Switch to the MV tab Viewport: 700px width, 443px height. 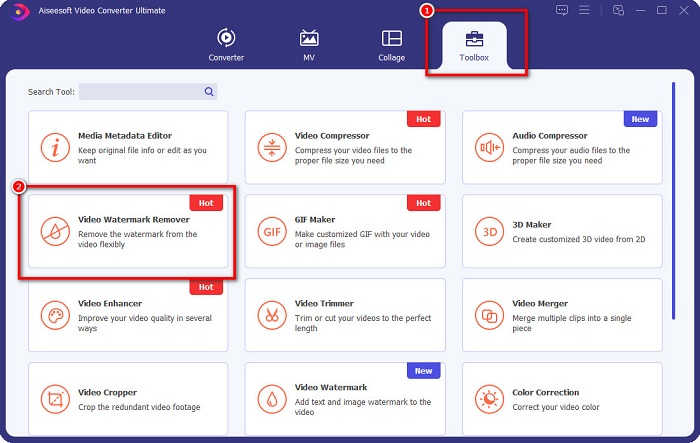309,45
